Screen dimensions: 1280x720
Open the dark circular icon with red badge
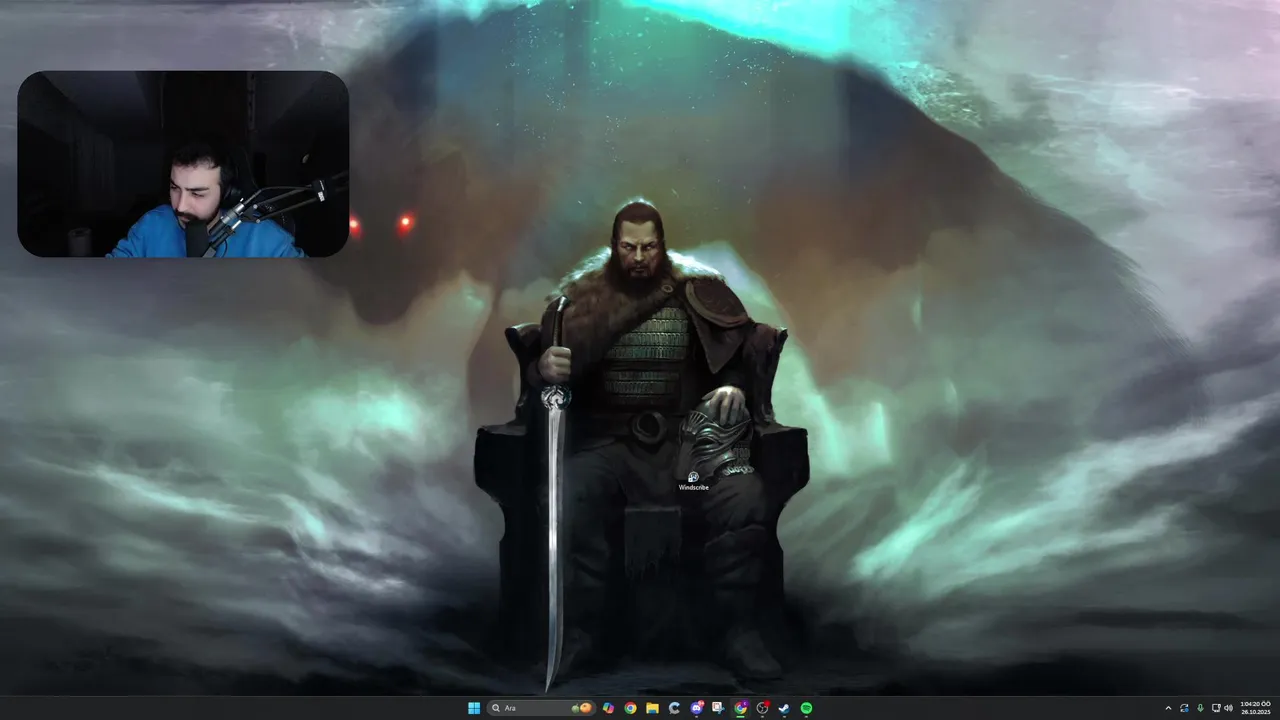(x=763, y=708)
